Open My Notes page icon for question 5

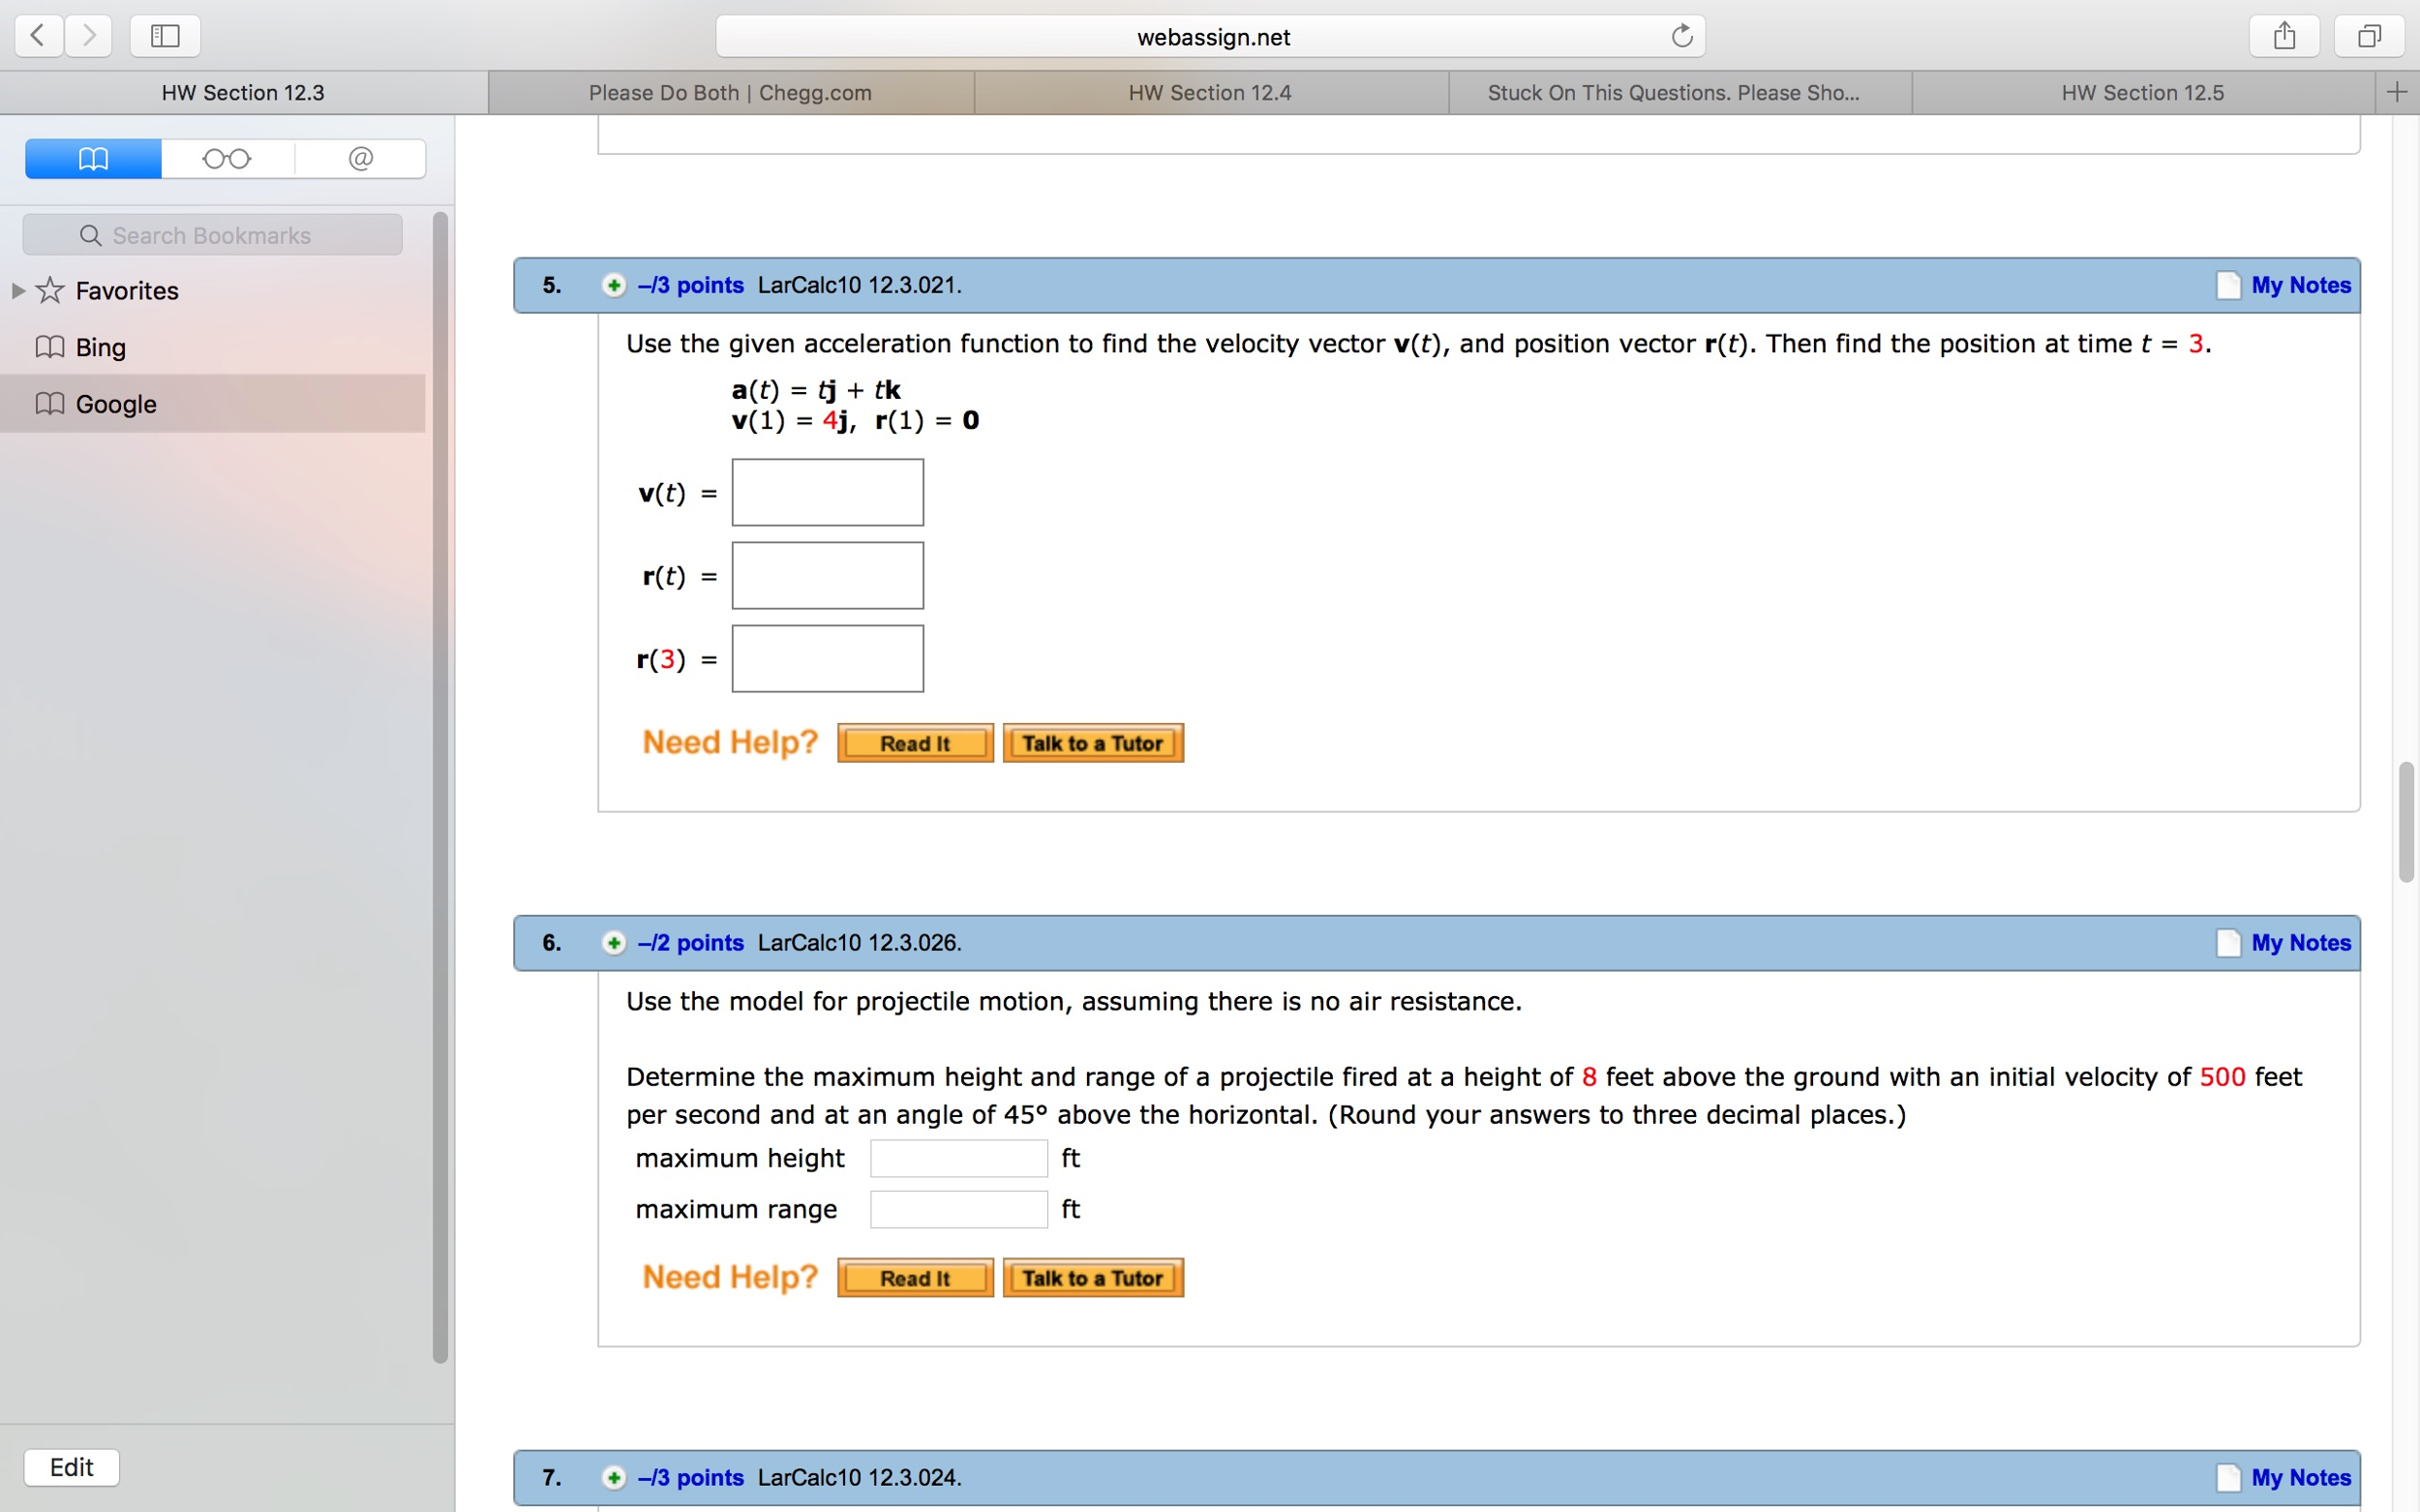pyautogui.click(x=2228, y=286)
